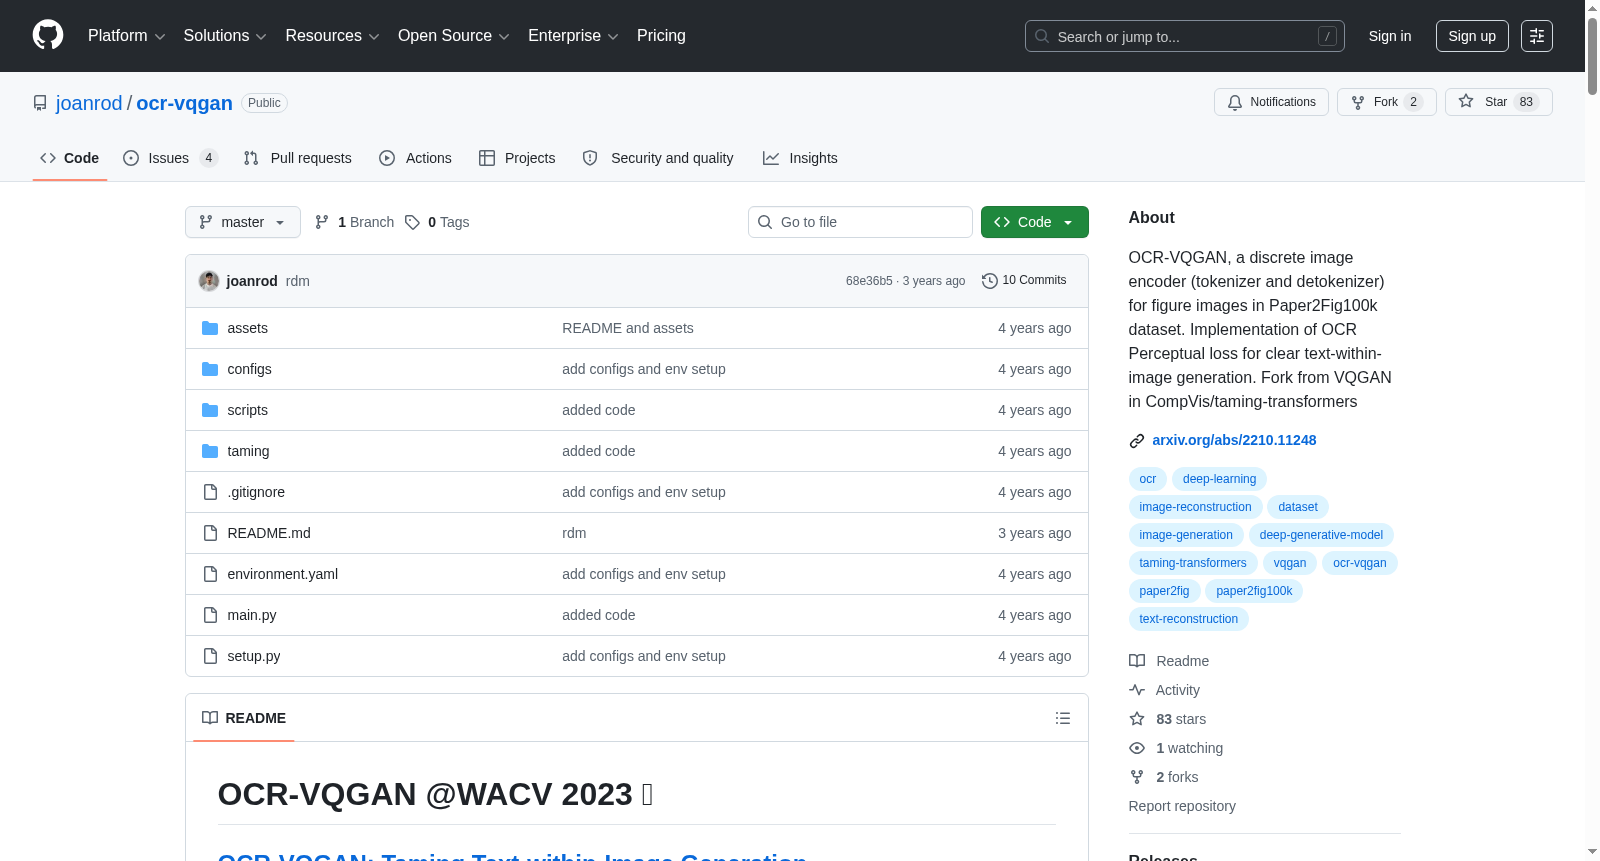This screenshot has width=1600, height=861.
Task: Switch to the Security and quality tab
Action: click(x=658, y=158)
